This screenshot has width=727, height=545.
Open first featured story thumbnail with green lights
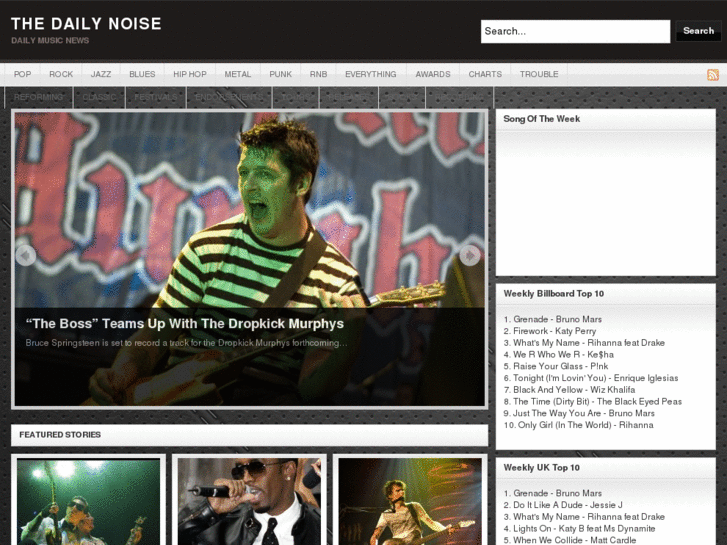[88, 502]
